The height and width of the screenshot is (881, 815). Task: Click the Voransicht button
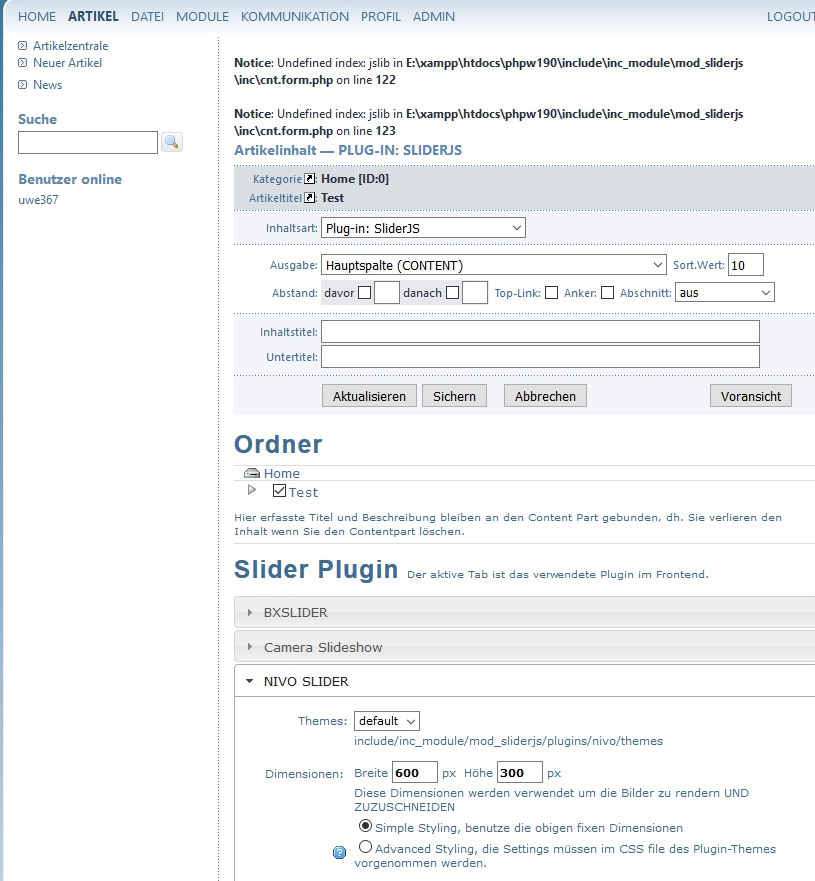750,396
